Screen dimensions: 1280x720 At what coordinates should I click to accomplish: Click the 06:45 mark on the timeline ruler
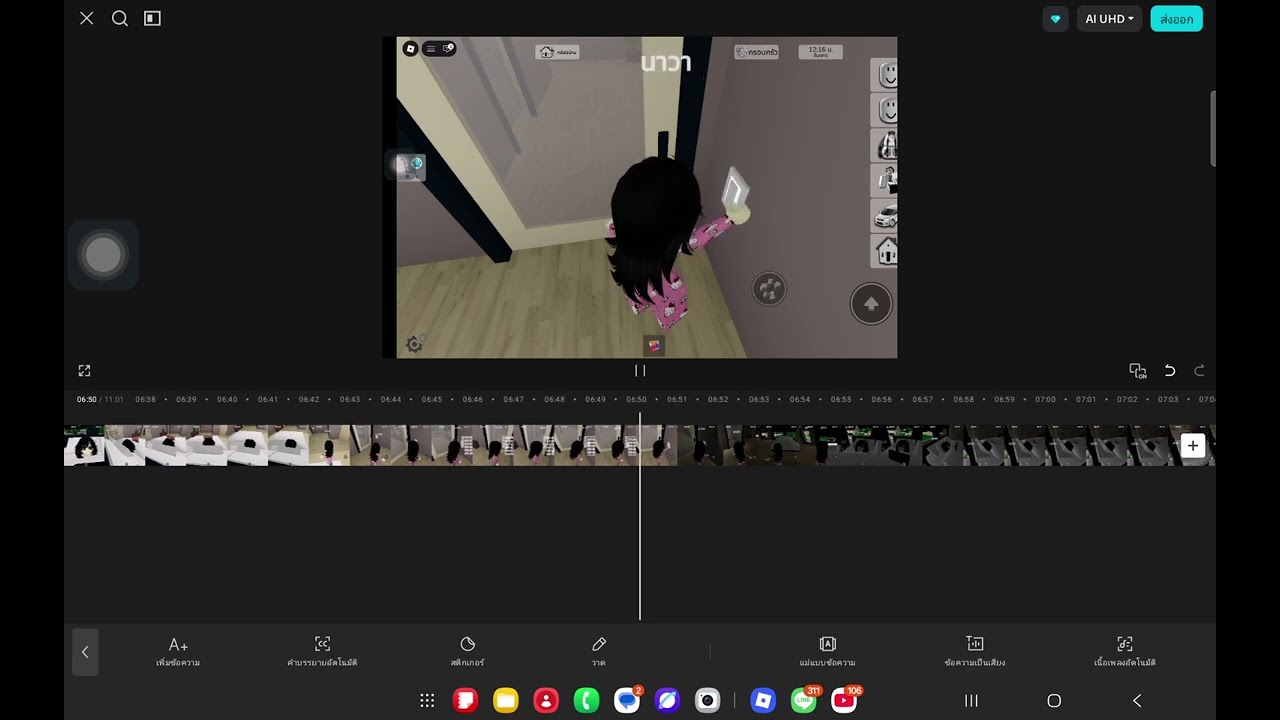(431, 400)
